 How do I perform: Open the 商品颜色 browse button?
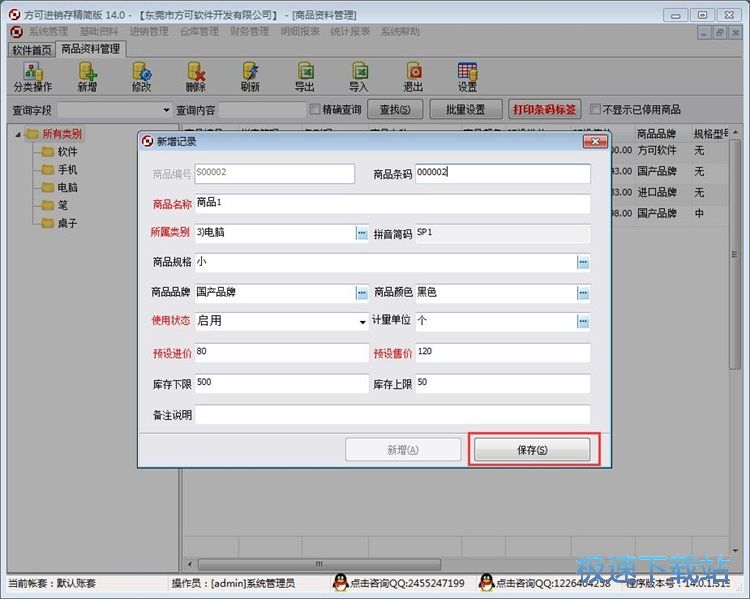point(583,293)
